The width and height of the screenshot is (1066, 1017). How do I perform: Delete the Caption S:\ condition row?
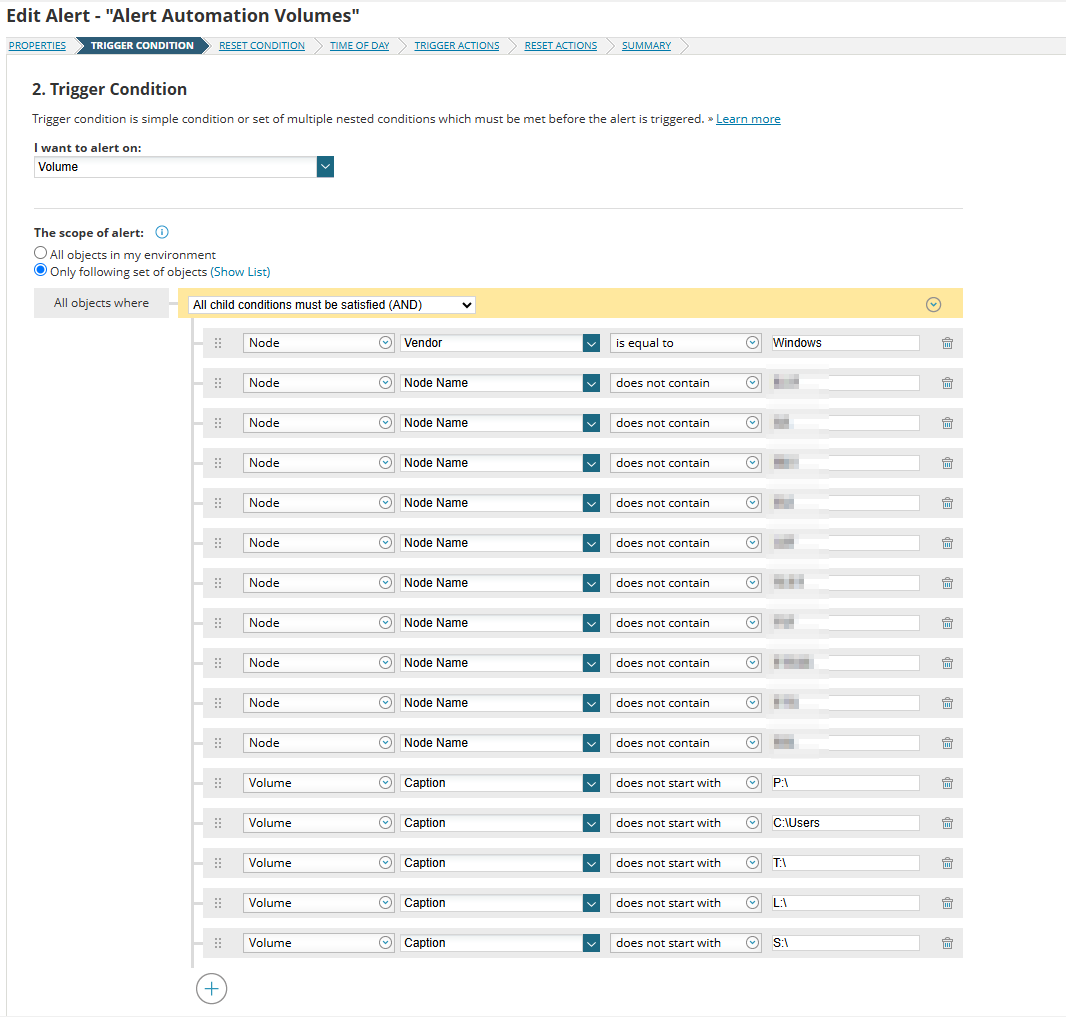click(947, 943)
